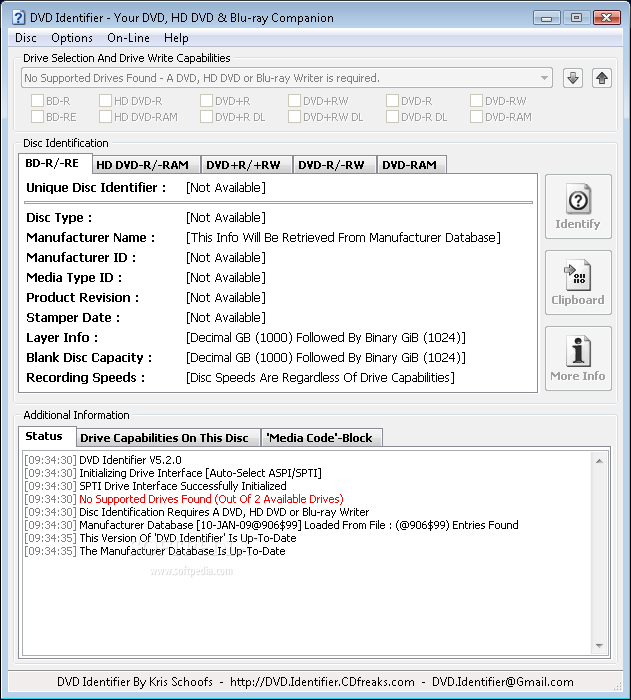The image size is (631, 700).
Task: Switch to the DVD-RAM disc tab
Action: pyautogui.click(x=410, y=165)
